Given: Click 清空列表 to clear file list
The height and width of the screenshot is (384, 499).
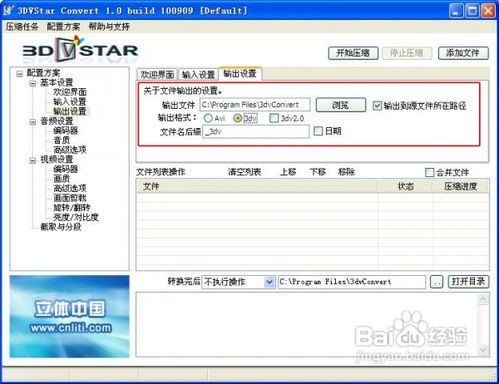Looking at the screenshot, I should pos(245,172).
